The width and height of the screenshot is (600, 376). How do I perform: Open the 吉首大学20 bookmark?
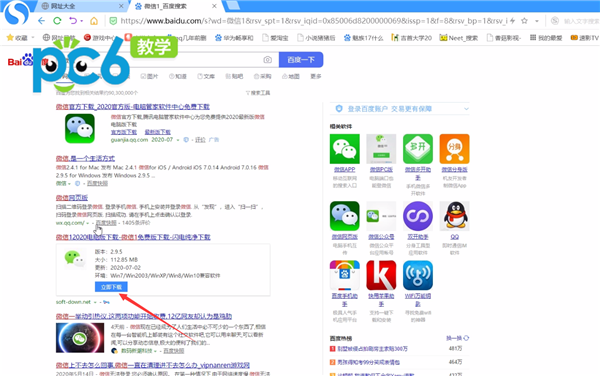tap(411, 37)
